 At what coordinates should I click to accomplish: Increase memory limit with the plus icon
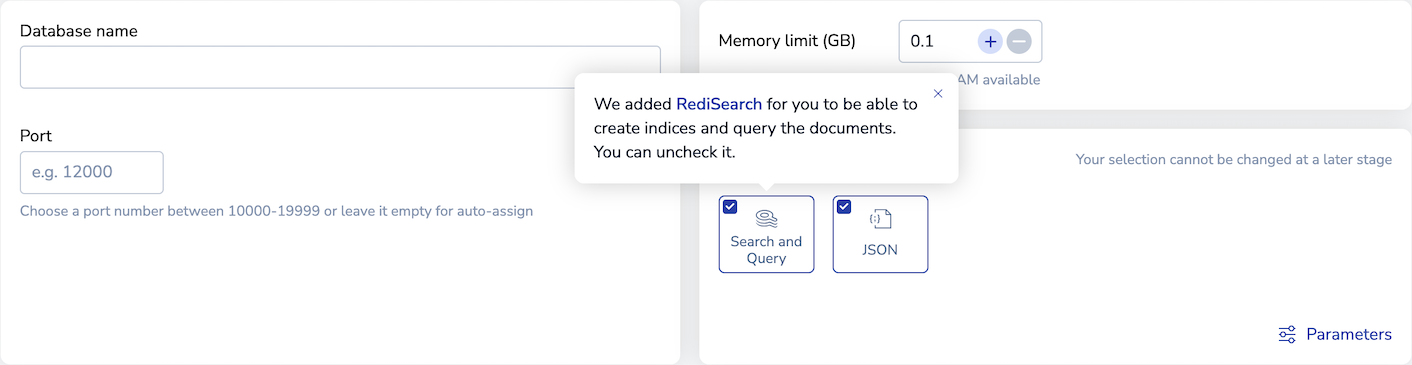coord(990,41)
